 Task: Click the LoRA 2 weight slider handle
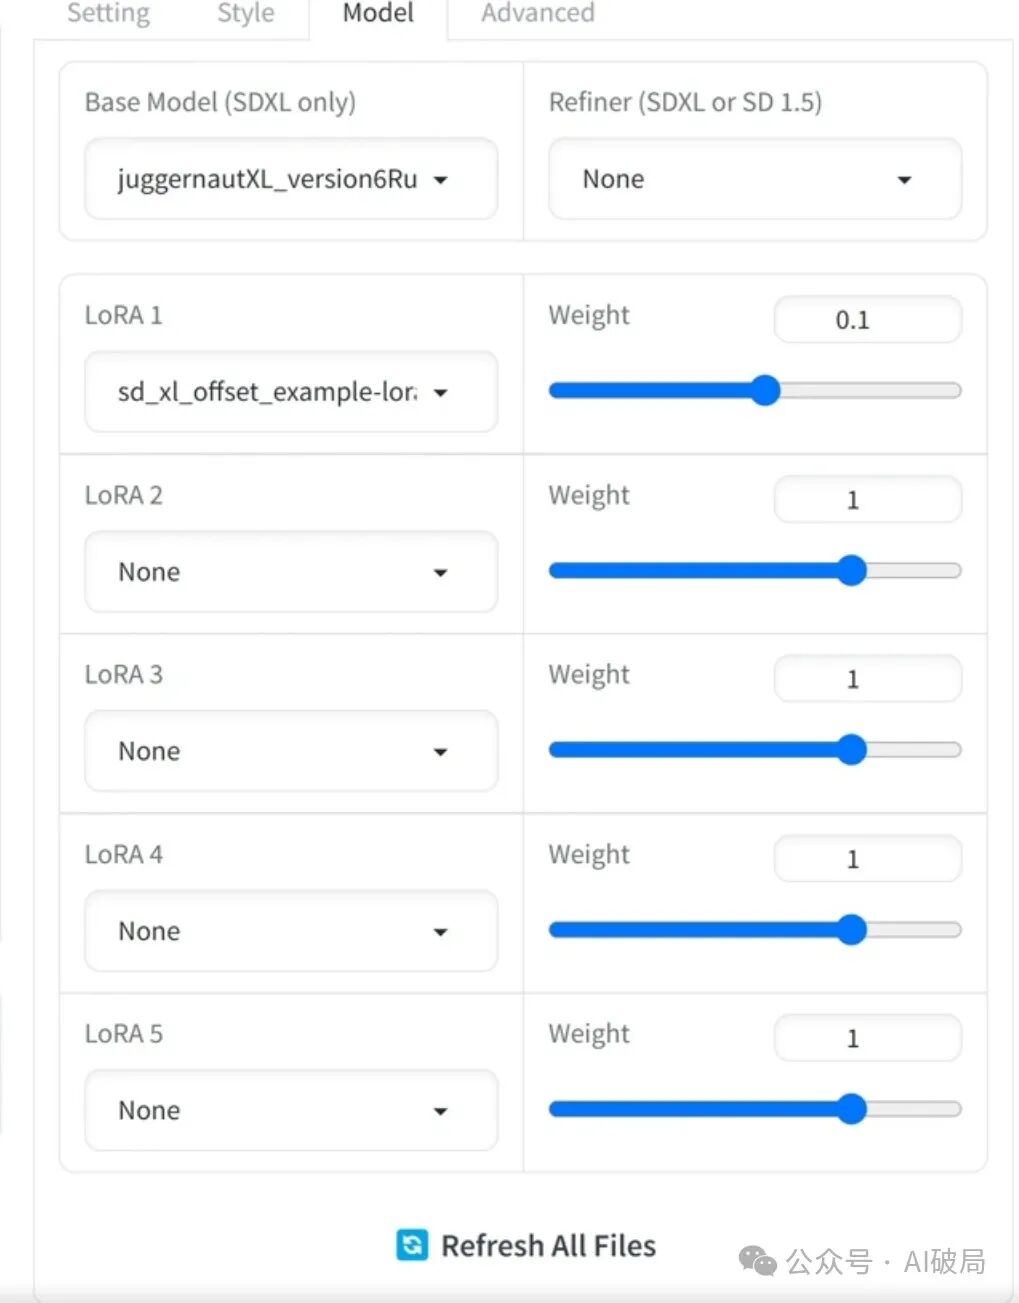pyautogui.click(x=851, y=570)
